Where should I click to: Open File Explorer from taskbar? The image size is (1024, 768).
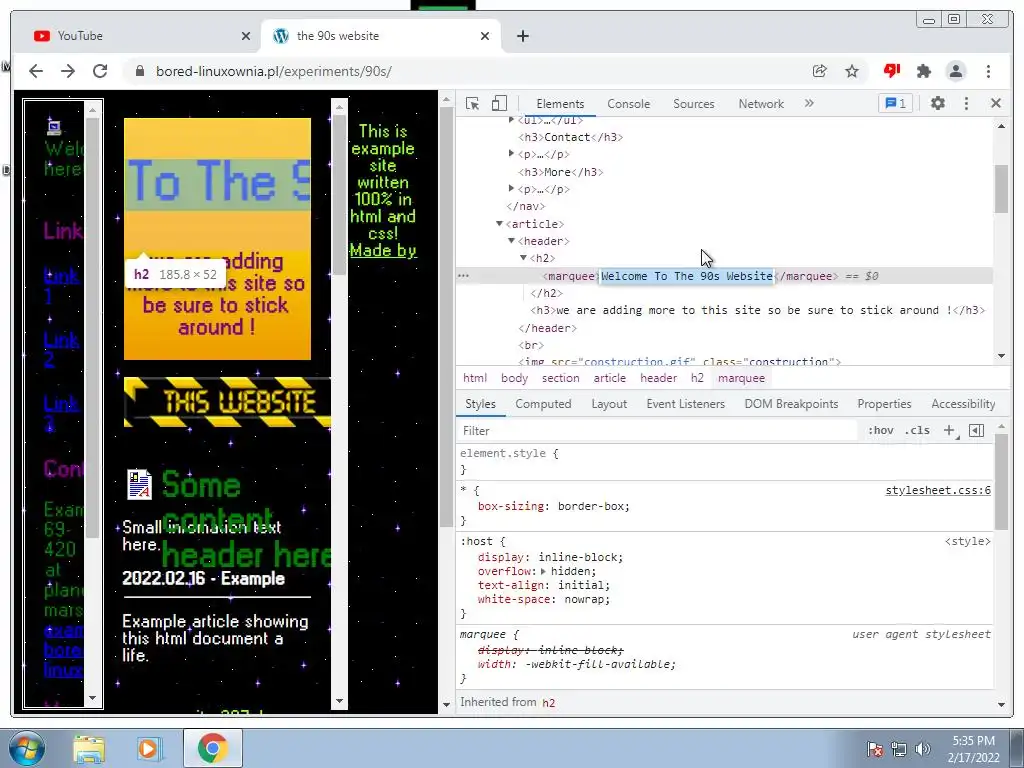(88, 748)
